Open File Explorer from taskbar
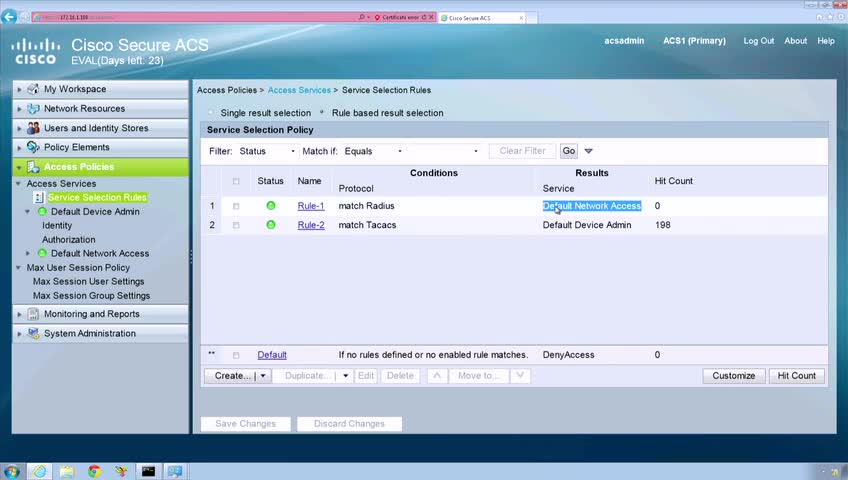The width and height of the screenshot is (848, 480). [x=67, y=471]
